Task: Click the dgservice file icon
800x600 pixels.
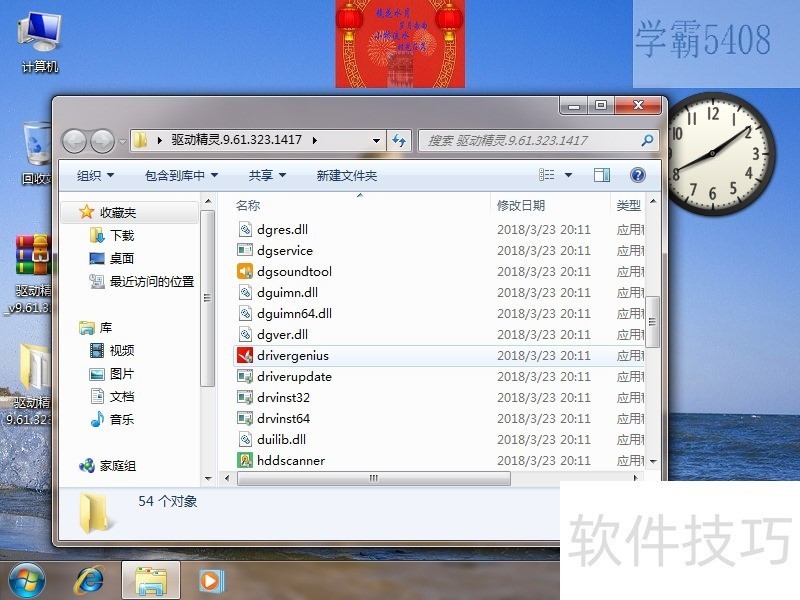Action: 245,251
